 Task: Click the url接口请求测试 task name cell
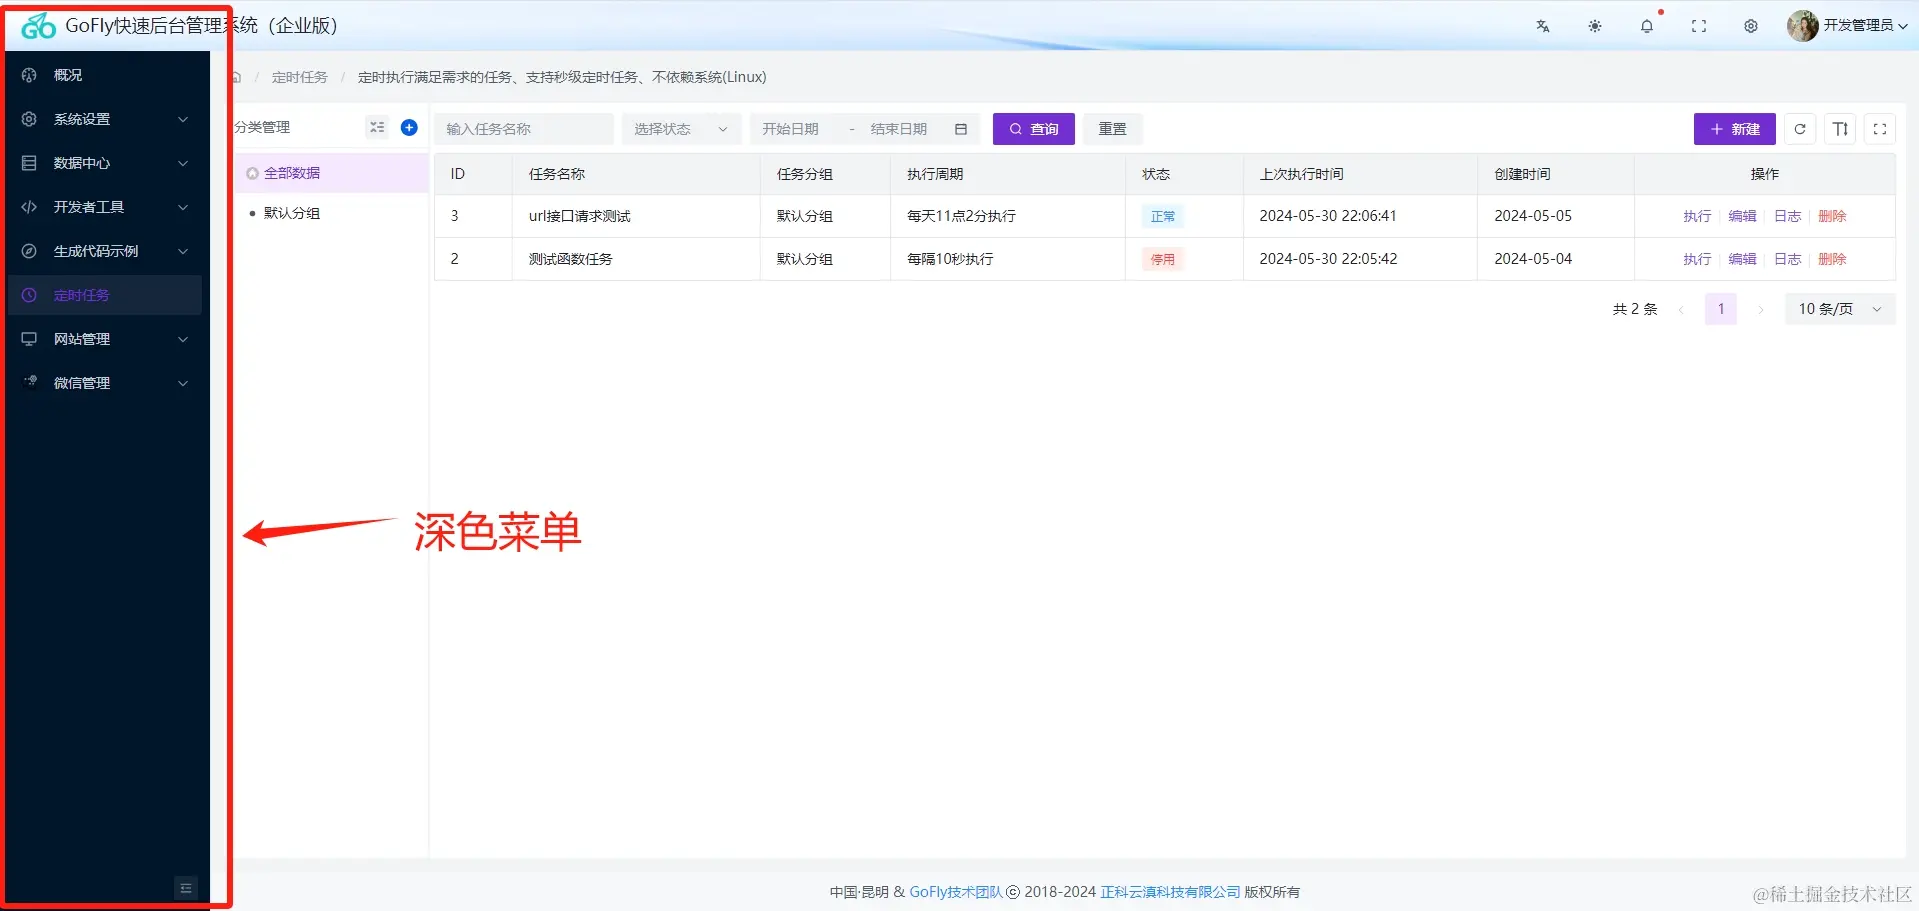point(636,216)
